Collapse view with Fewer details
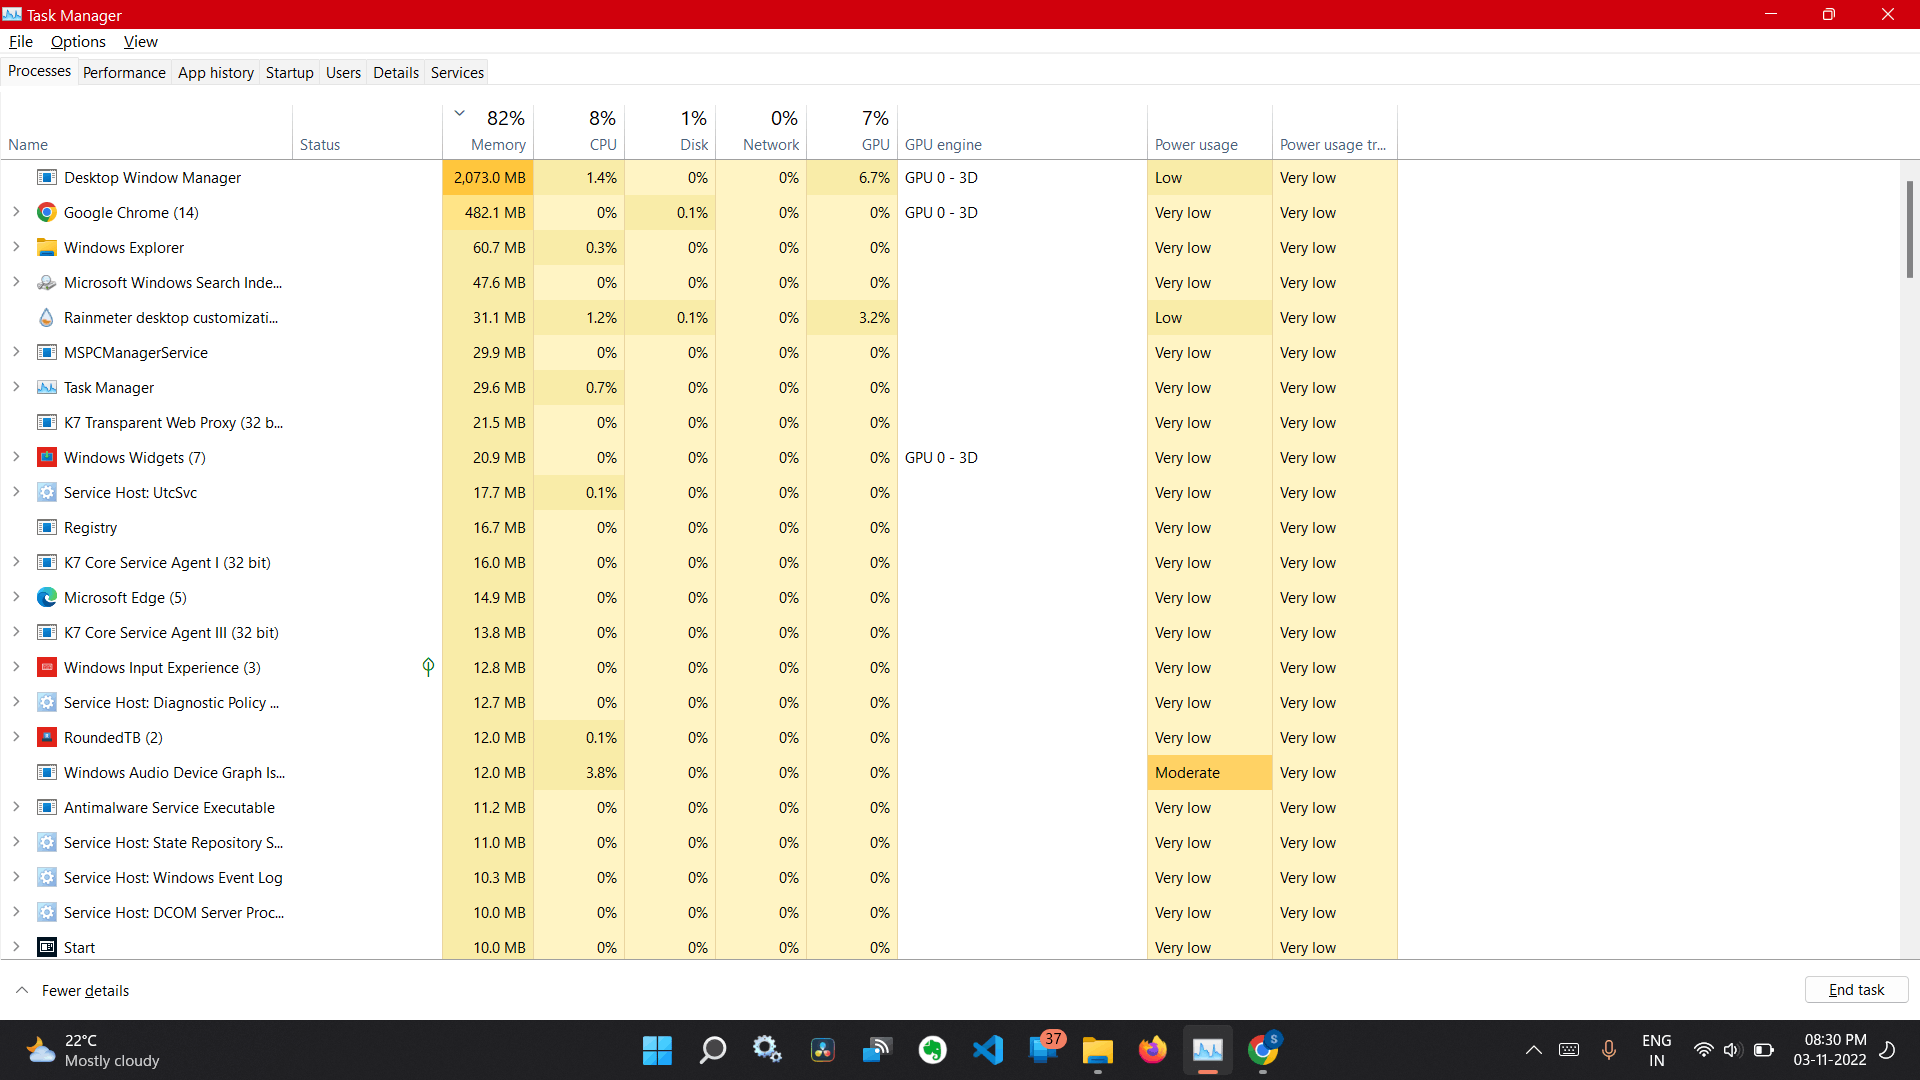The width and height of the screenshot is (1920, 1080). coord(85,991)
